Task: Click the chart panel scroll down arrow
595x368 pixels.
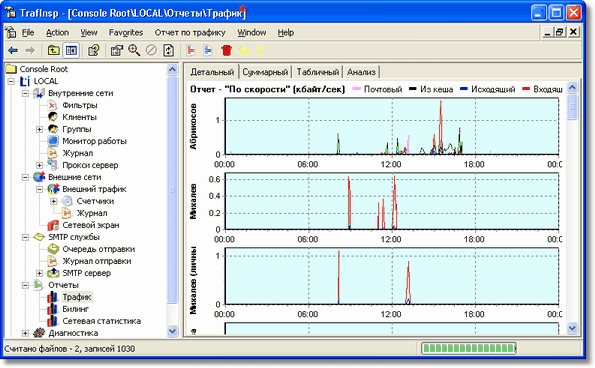Action: coord(572,328)
